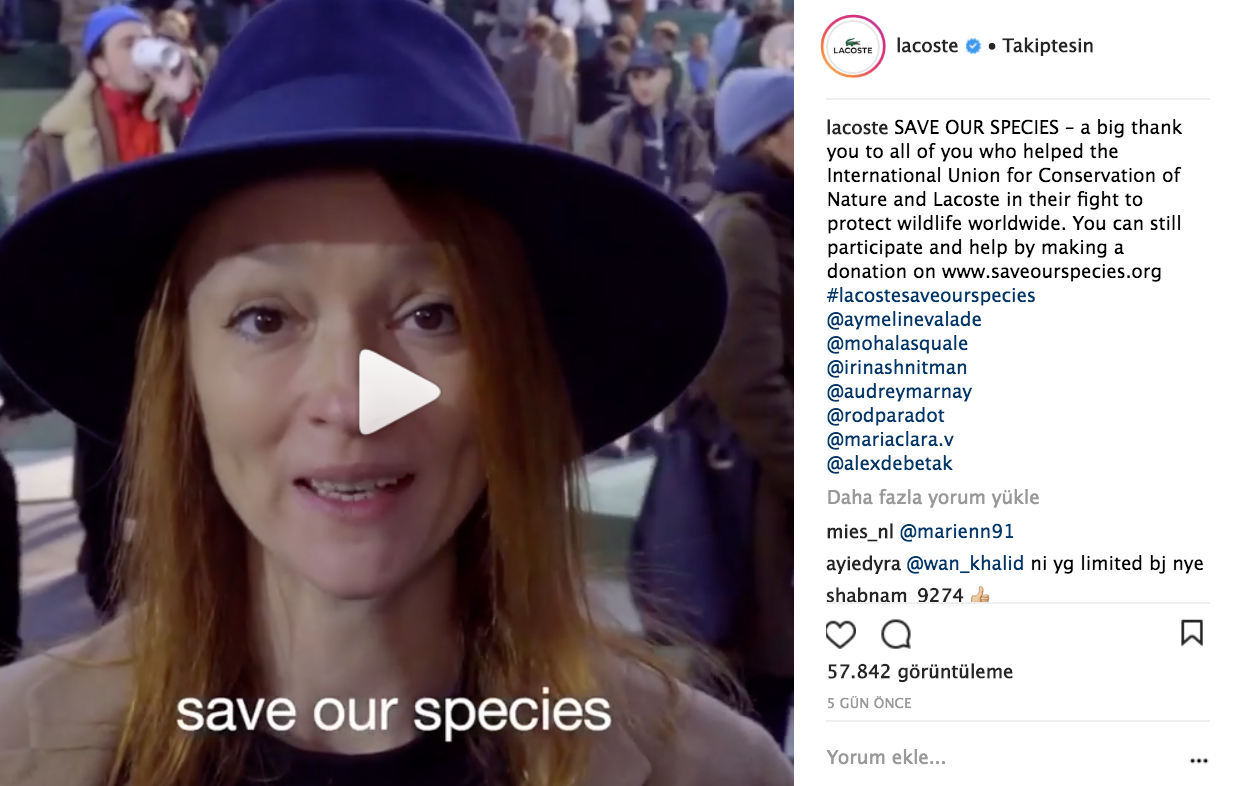Visit the @alexdebetak profile
Screen dimensions: 1236x786
click(889, 464)
